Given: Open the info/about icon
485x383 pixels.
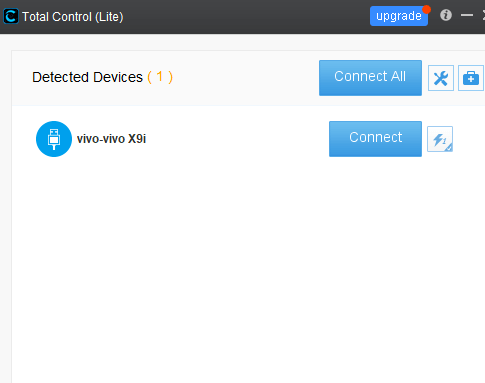Looking at the screenshot, I should (446, 15).
